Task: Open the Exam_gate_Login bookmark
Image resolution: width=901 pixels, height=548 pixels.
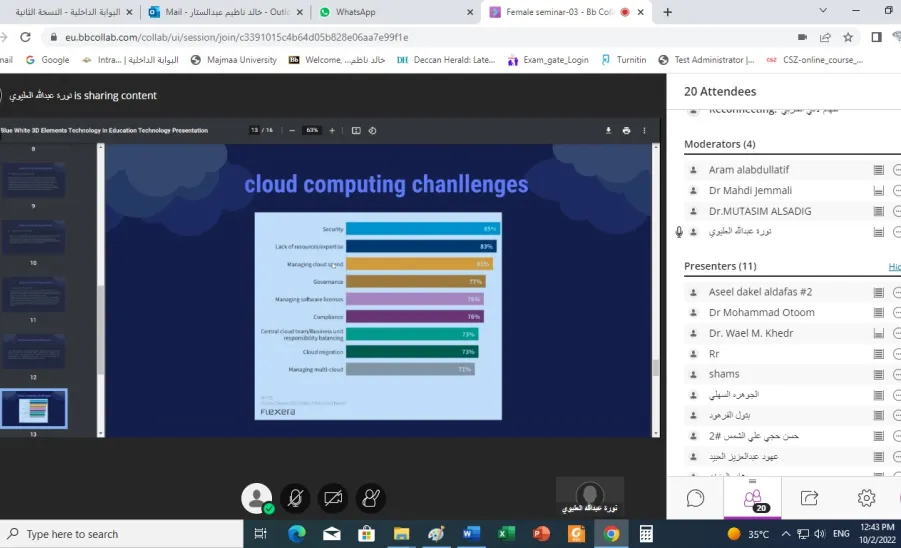Action: coord(548,60)
